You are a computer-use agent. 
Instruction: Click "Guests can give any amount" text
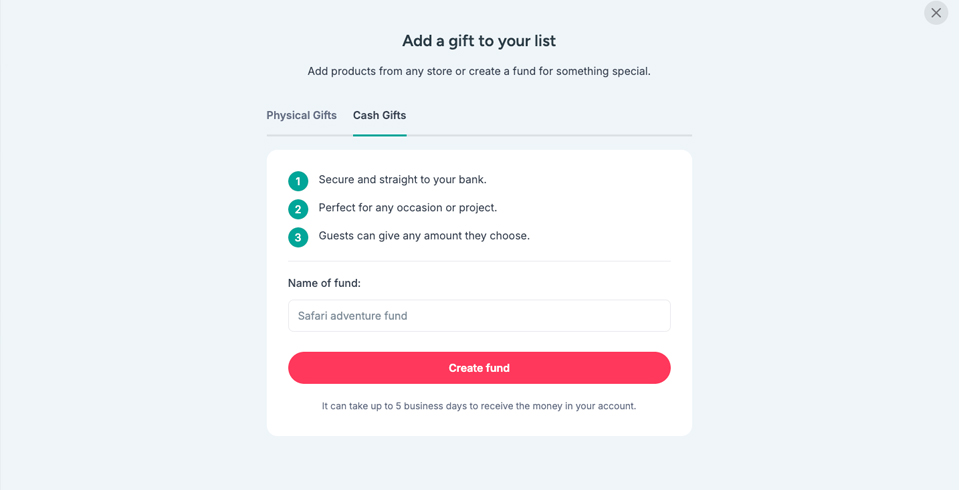pyautogui.click(x=424, y=236)
